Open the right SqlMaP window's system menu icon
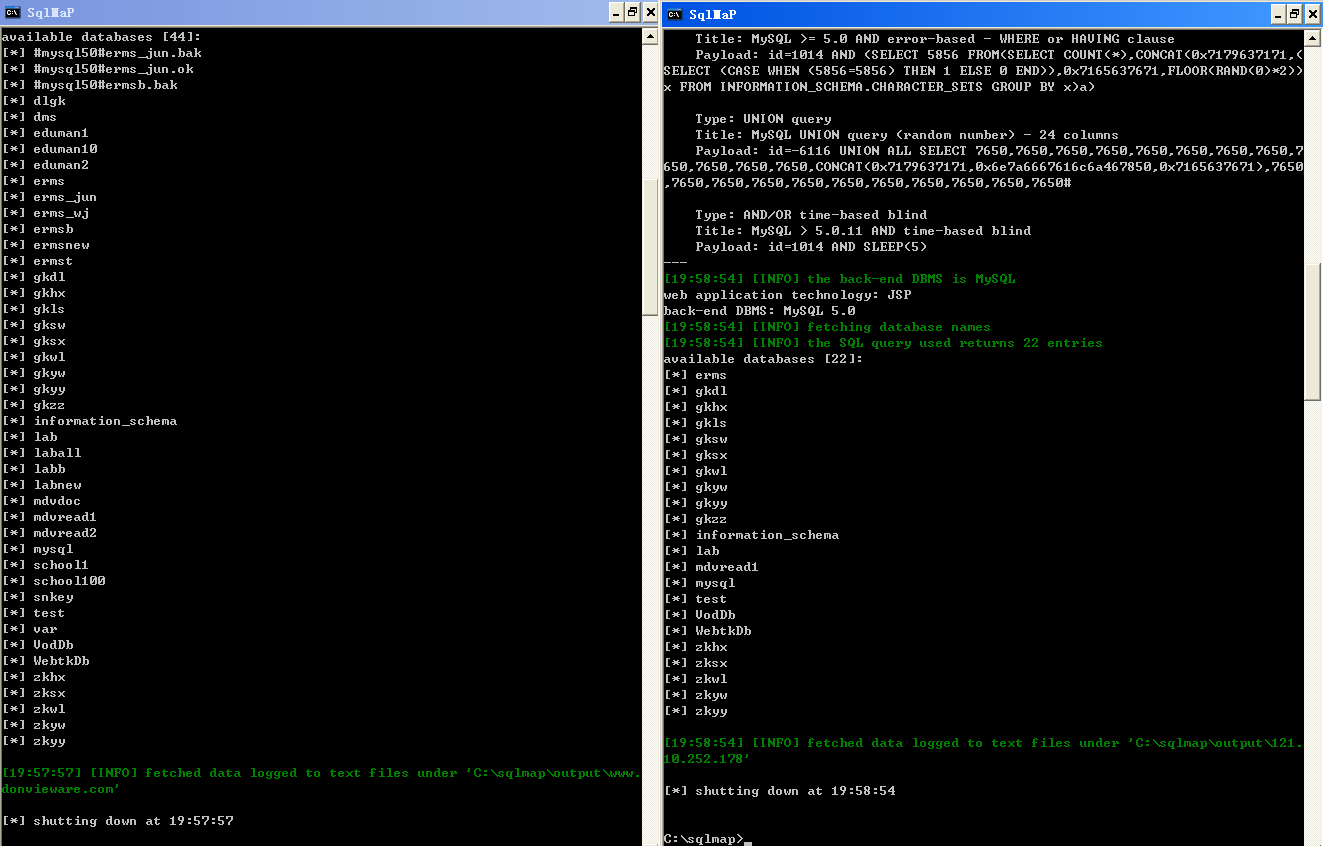Viewport: 1323px width, 846px height. pos(675,14)
